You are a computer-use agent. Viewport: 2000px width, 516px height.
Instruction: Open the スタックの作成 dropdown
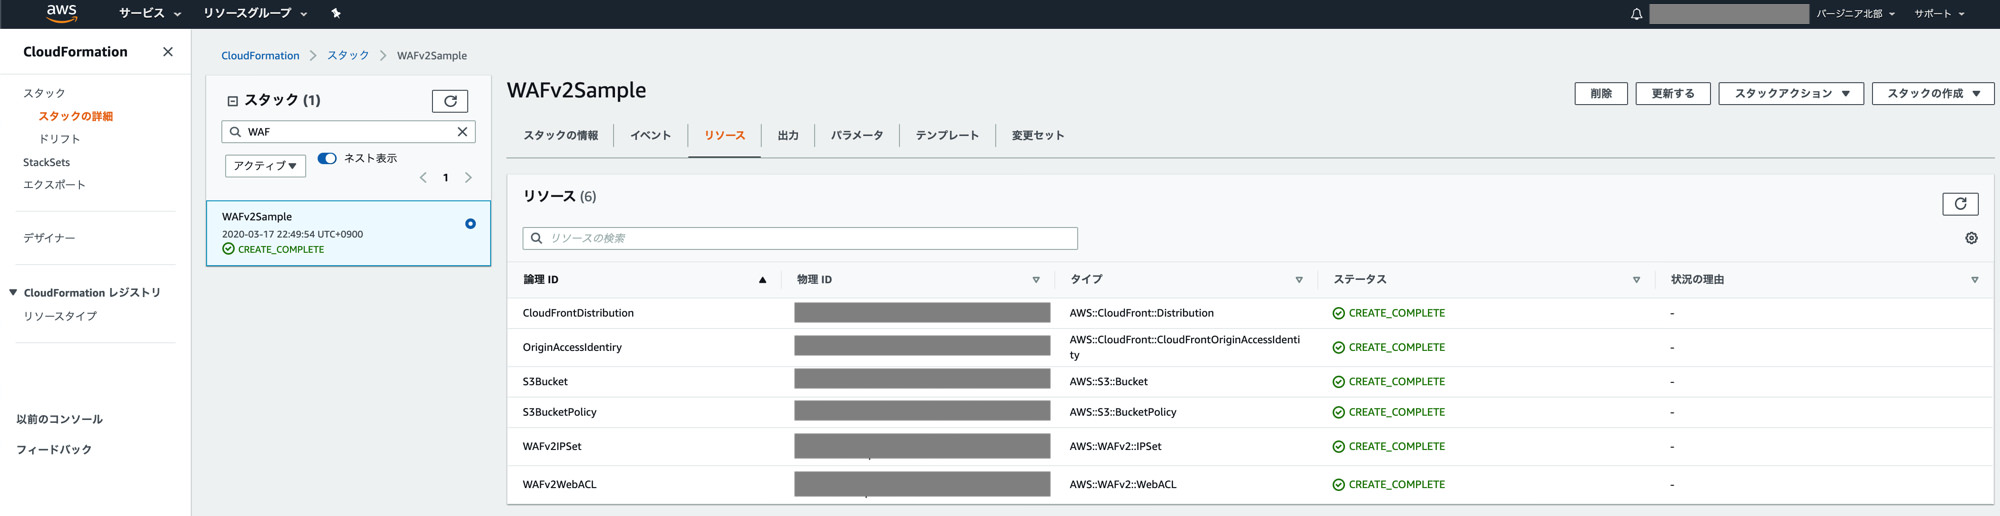pos(1933,93)
